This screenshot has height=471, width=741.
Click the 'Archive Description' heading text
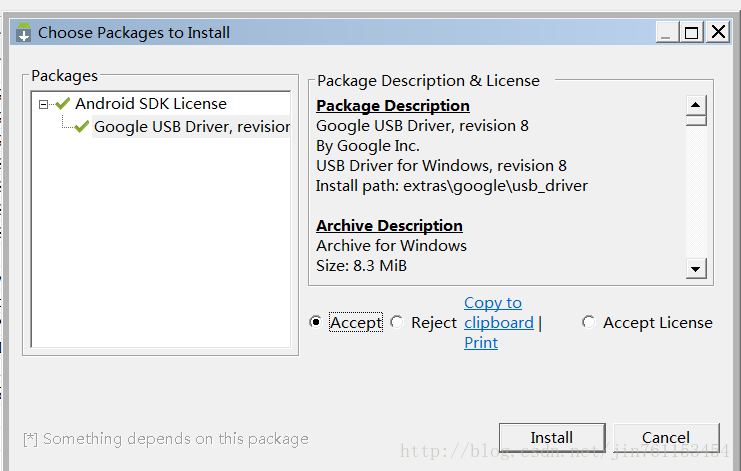(x=389, y=226)
